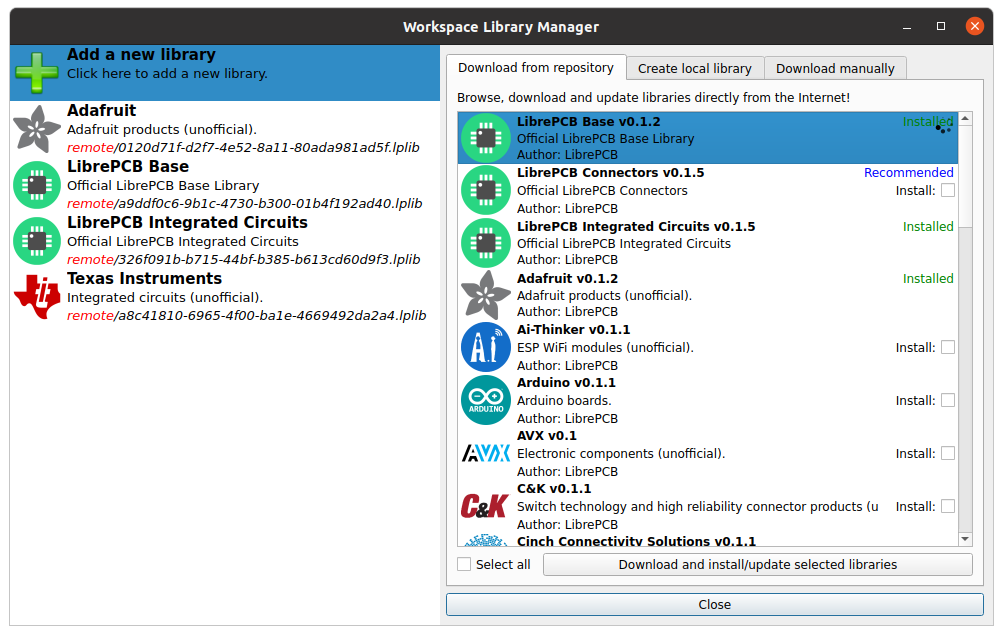Screen dimensions: 1003x635
Task: Click the AVX logo icon
Action: click(x=486, y=453)
